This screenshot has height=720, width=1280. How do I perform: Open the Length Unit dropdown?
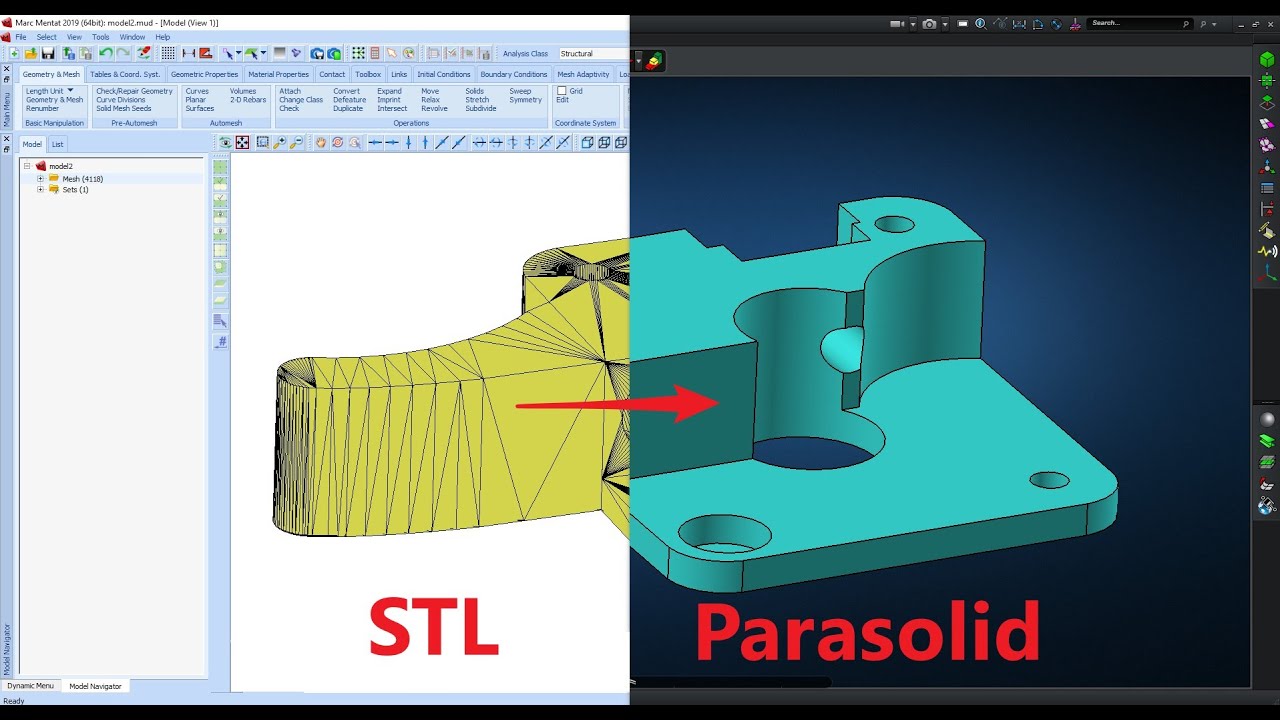point(50,91)
